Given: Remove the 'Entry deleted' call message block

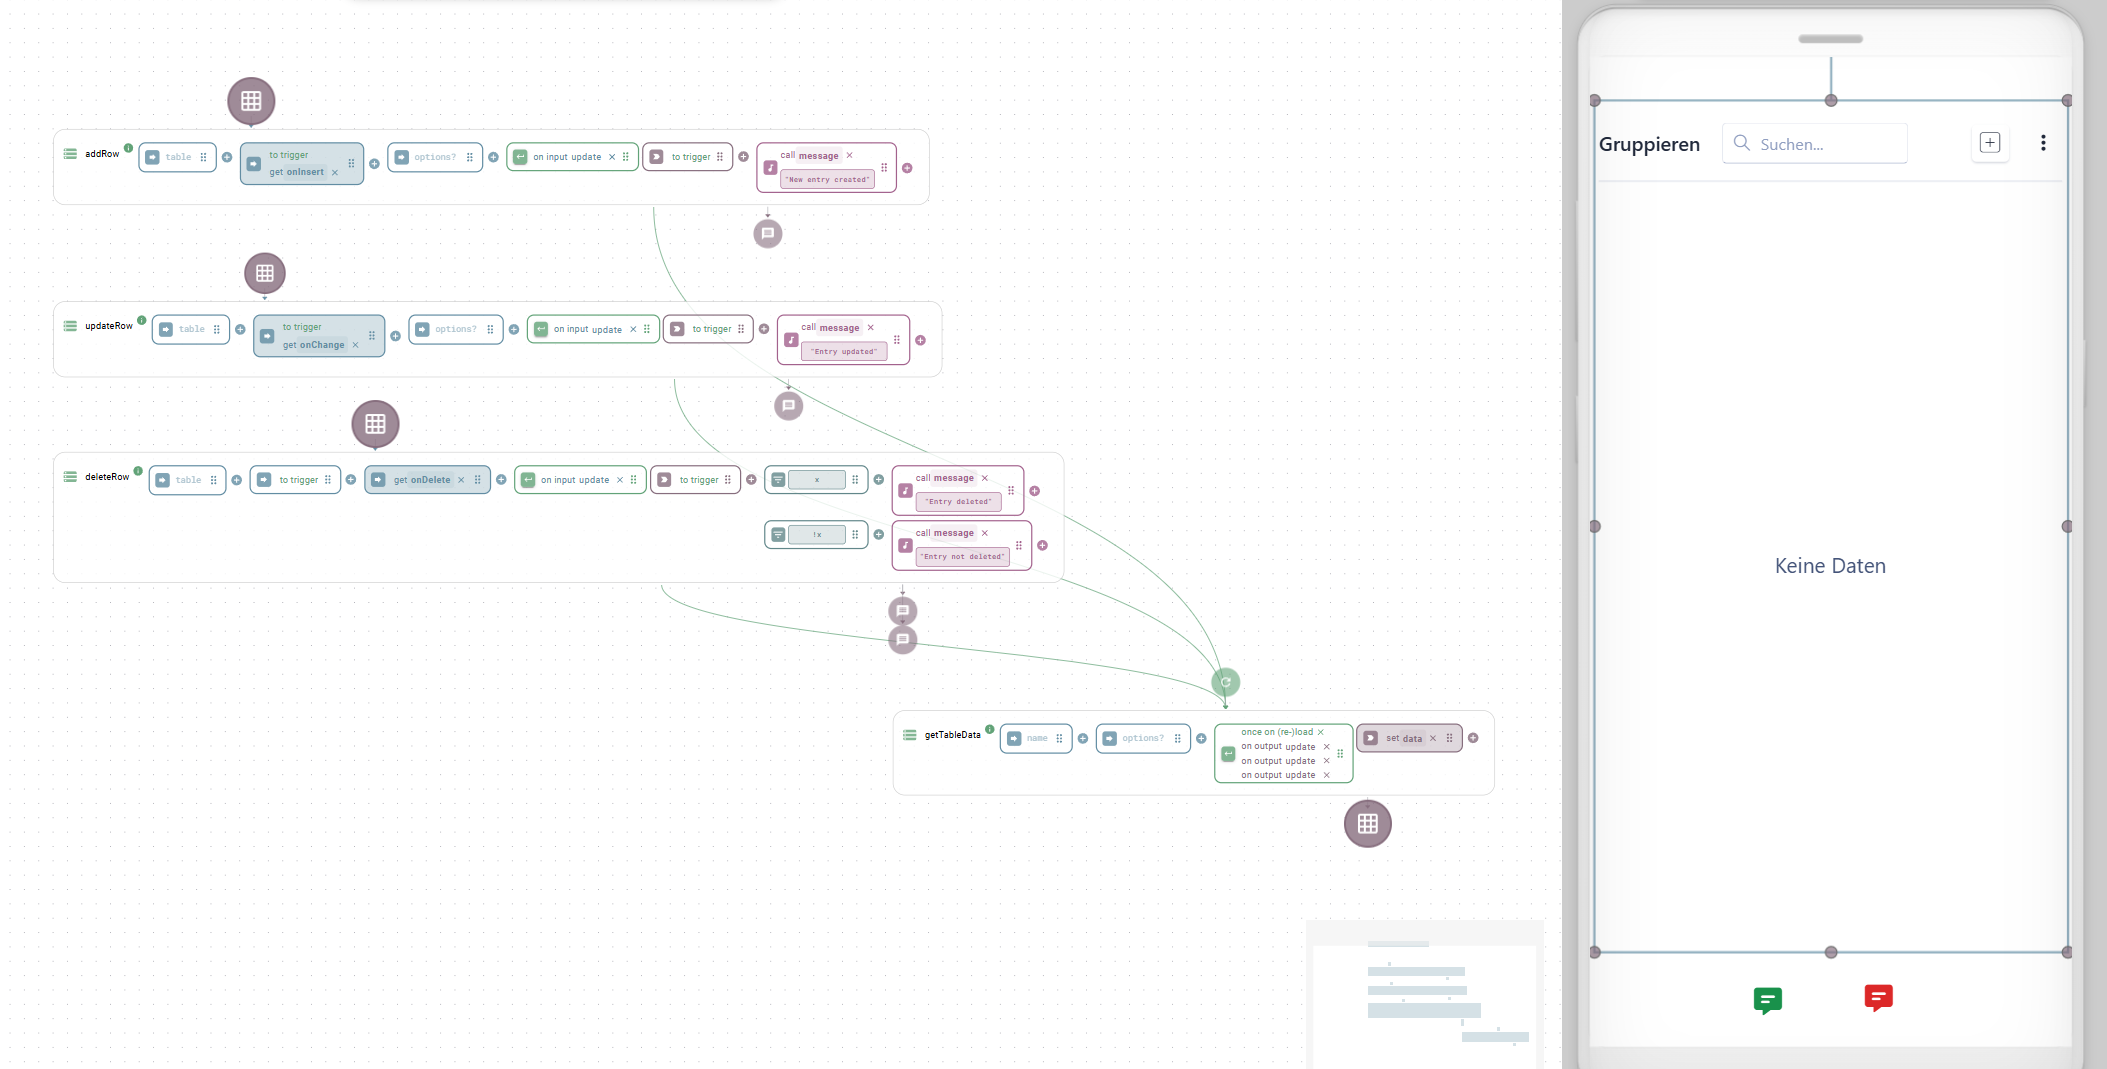Looking at the screenshot, I should coord(984,478).
